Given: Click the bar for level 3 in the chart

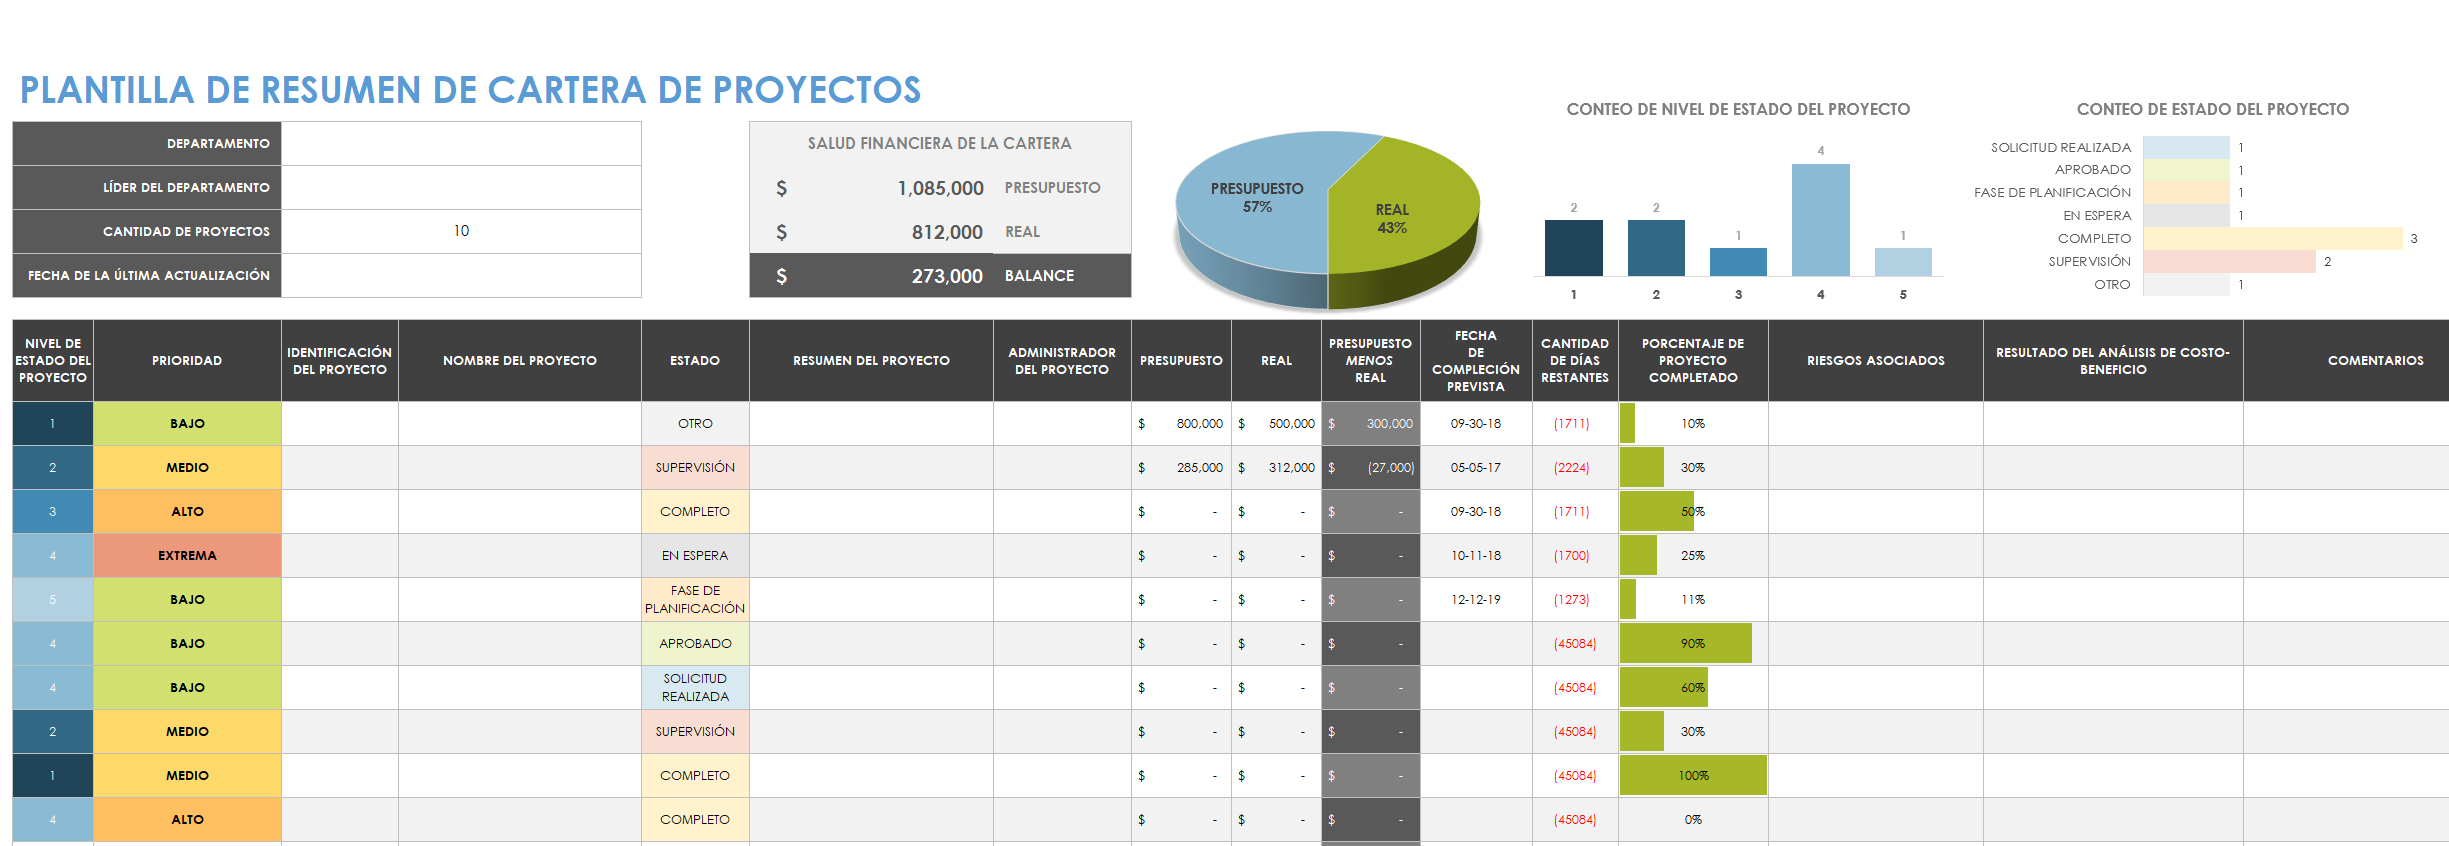Looking at the screenshot, I should click(x=1738, y=262).
